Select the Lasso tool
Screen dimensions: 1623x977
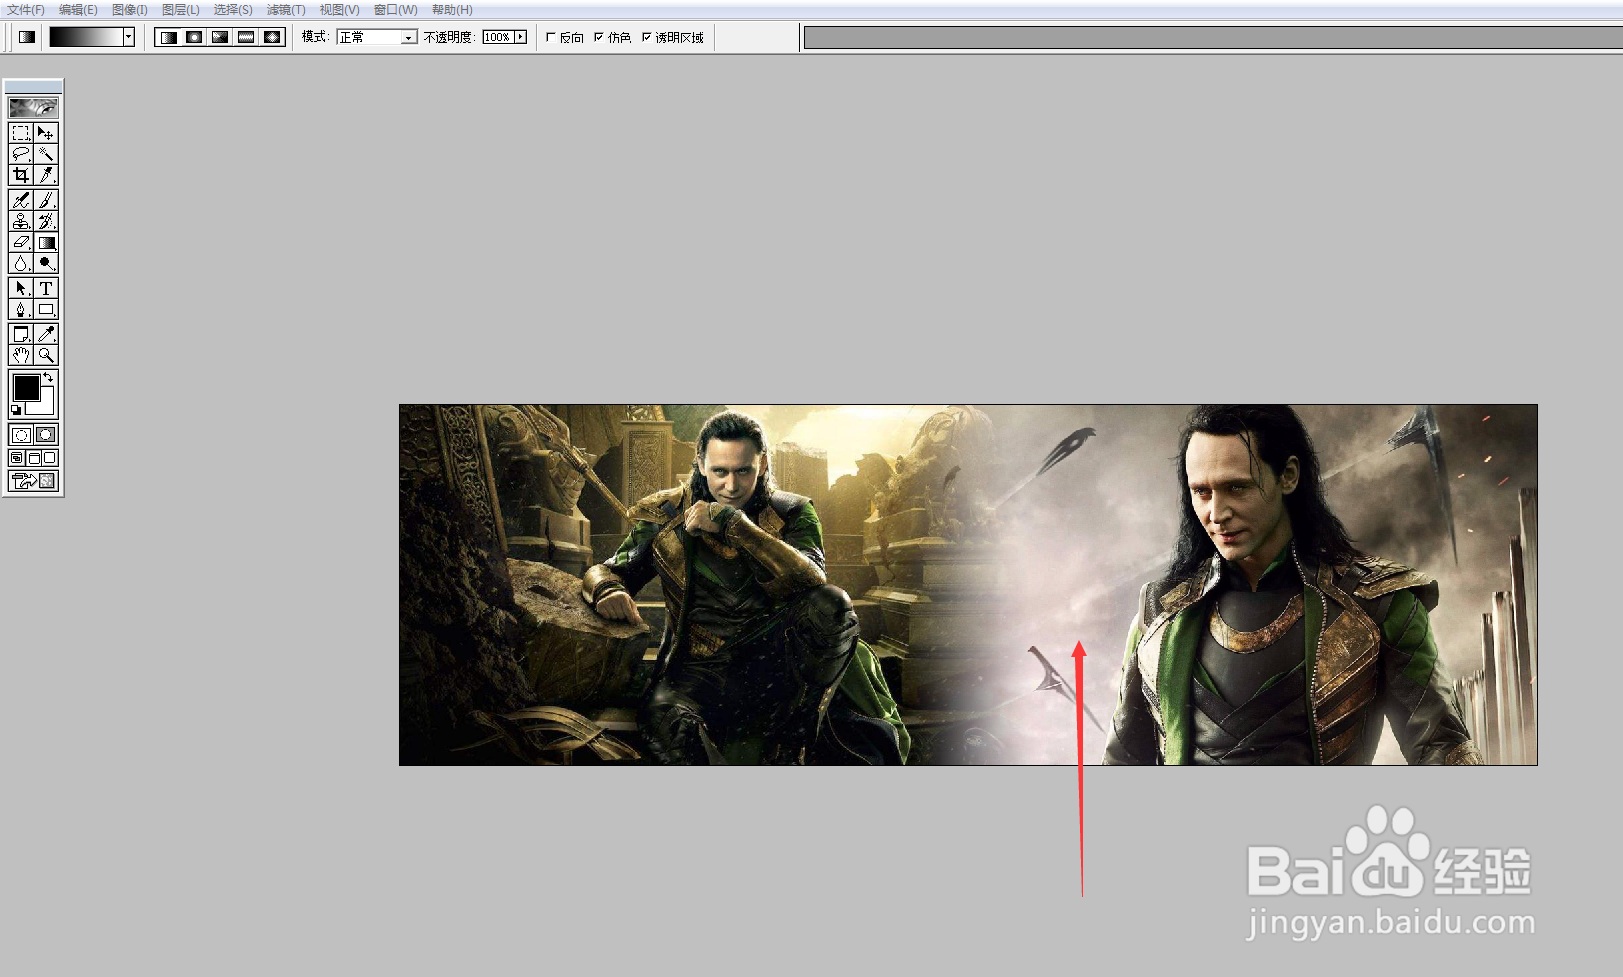point(21,154)
